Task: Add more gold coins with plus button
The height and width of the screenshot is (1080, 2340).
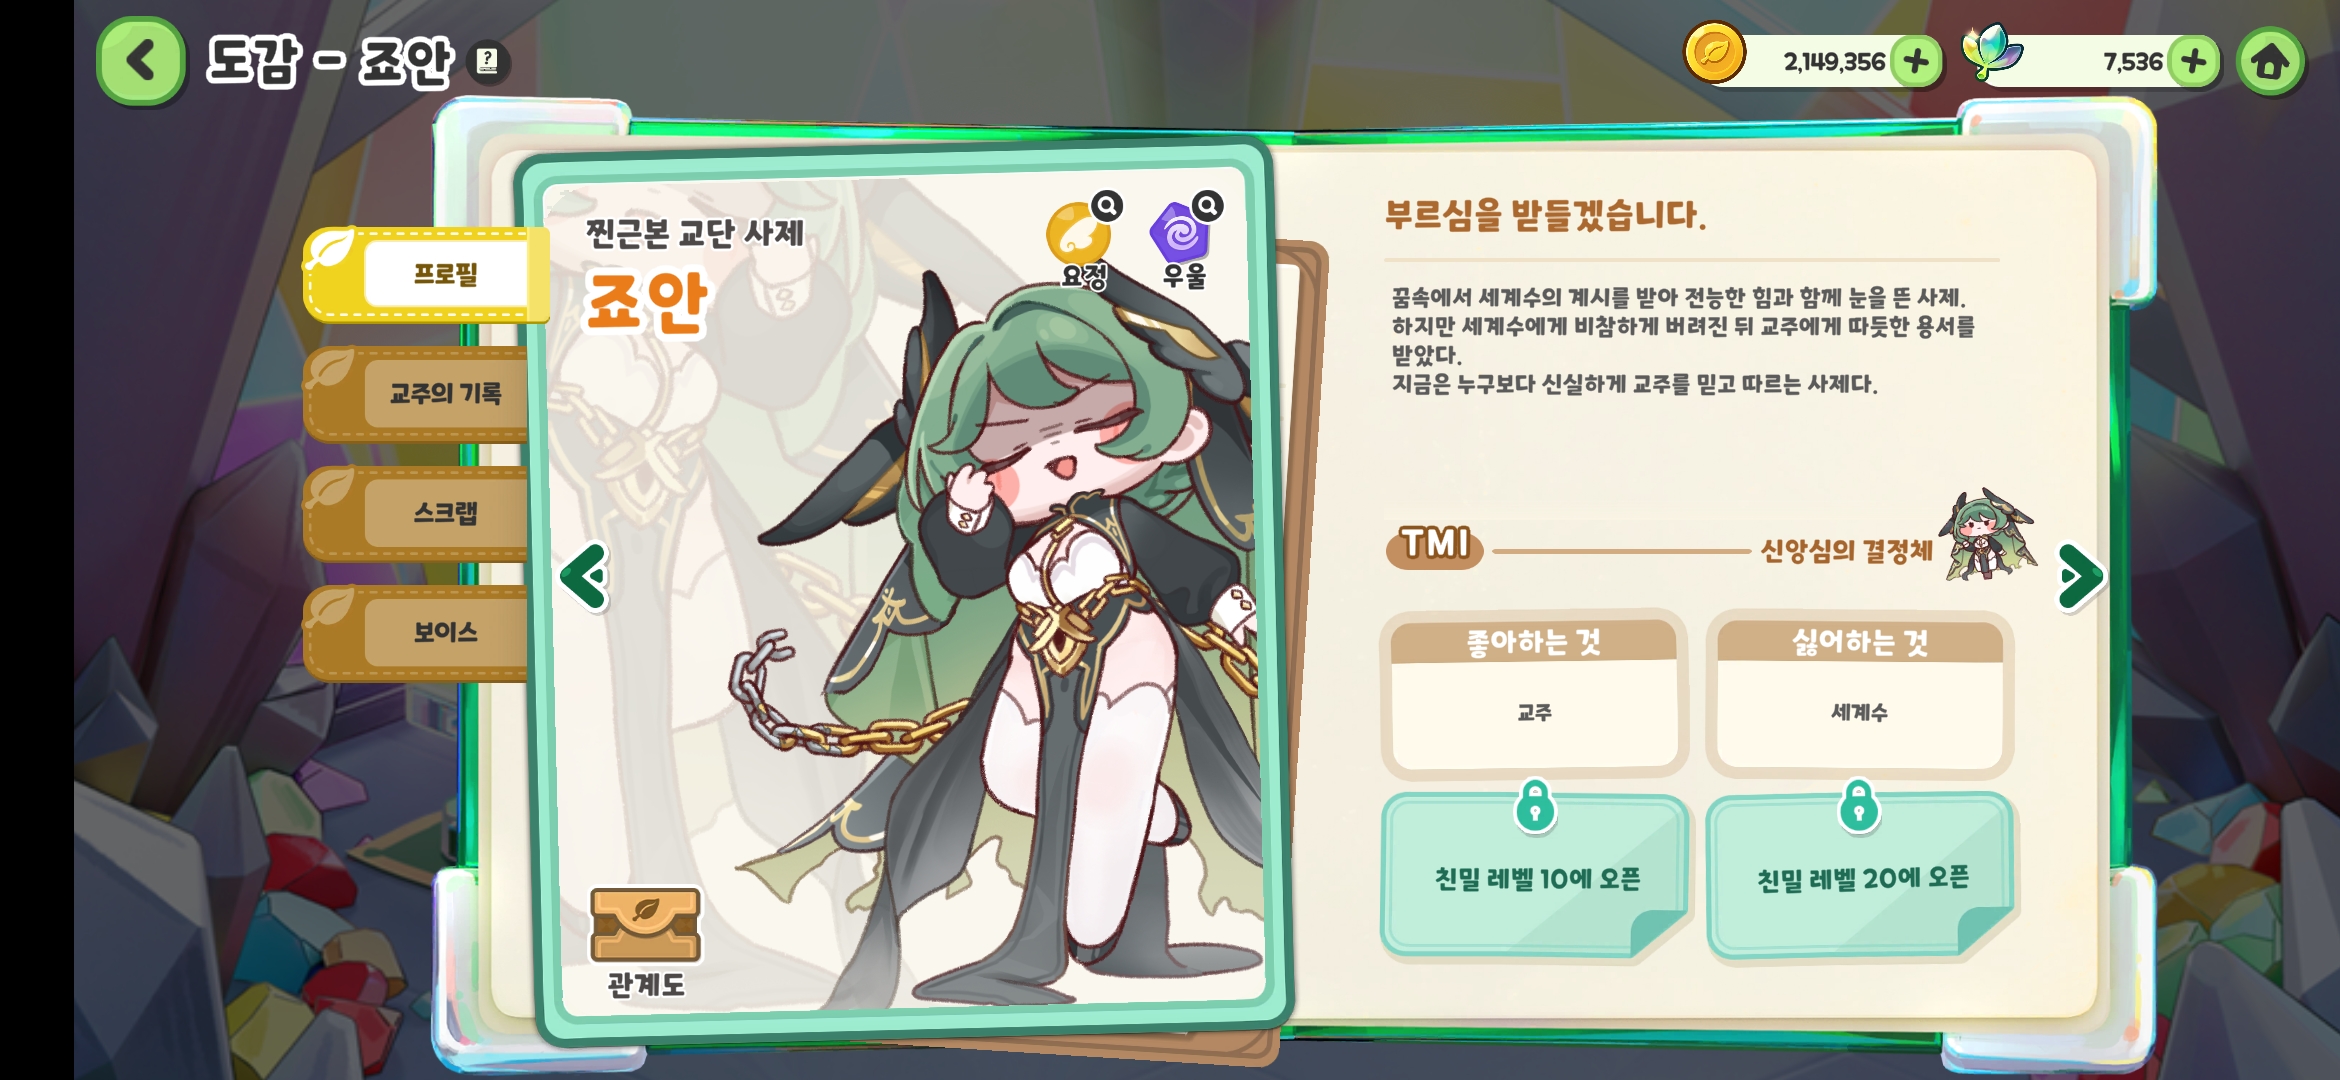Action: pos(1916,61)
